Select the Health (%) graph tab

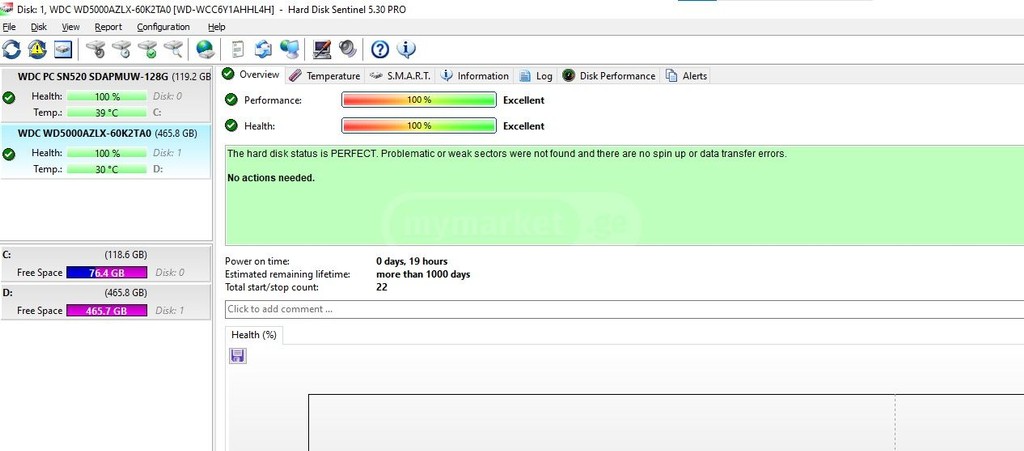pos(253,335)
